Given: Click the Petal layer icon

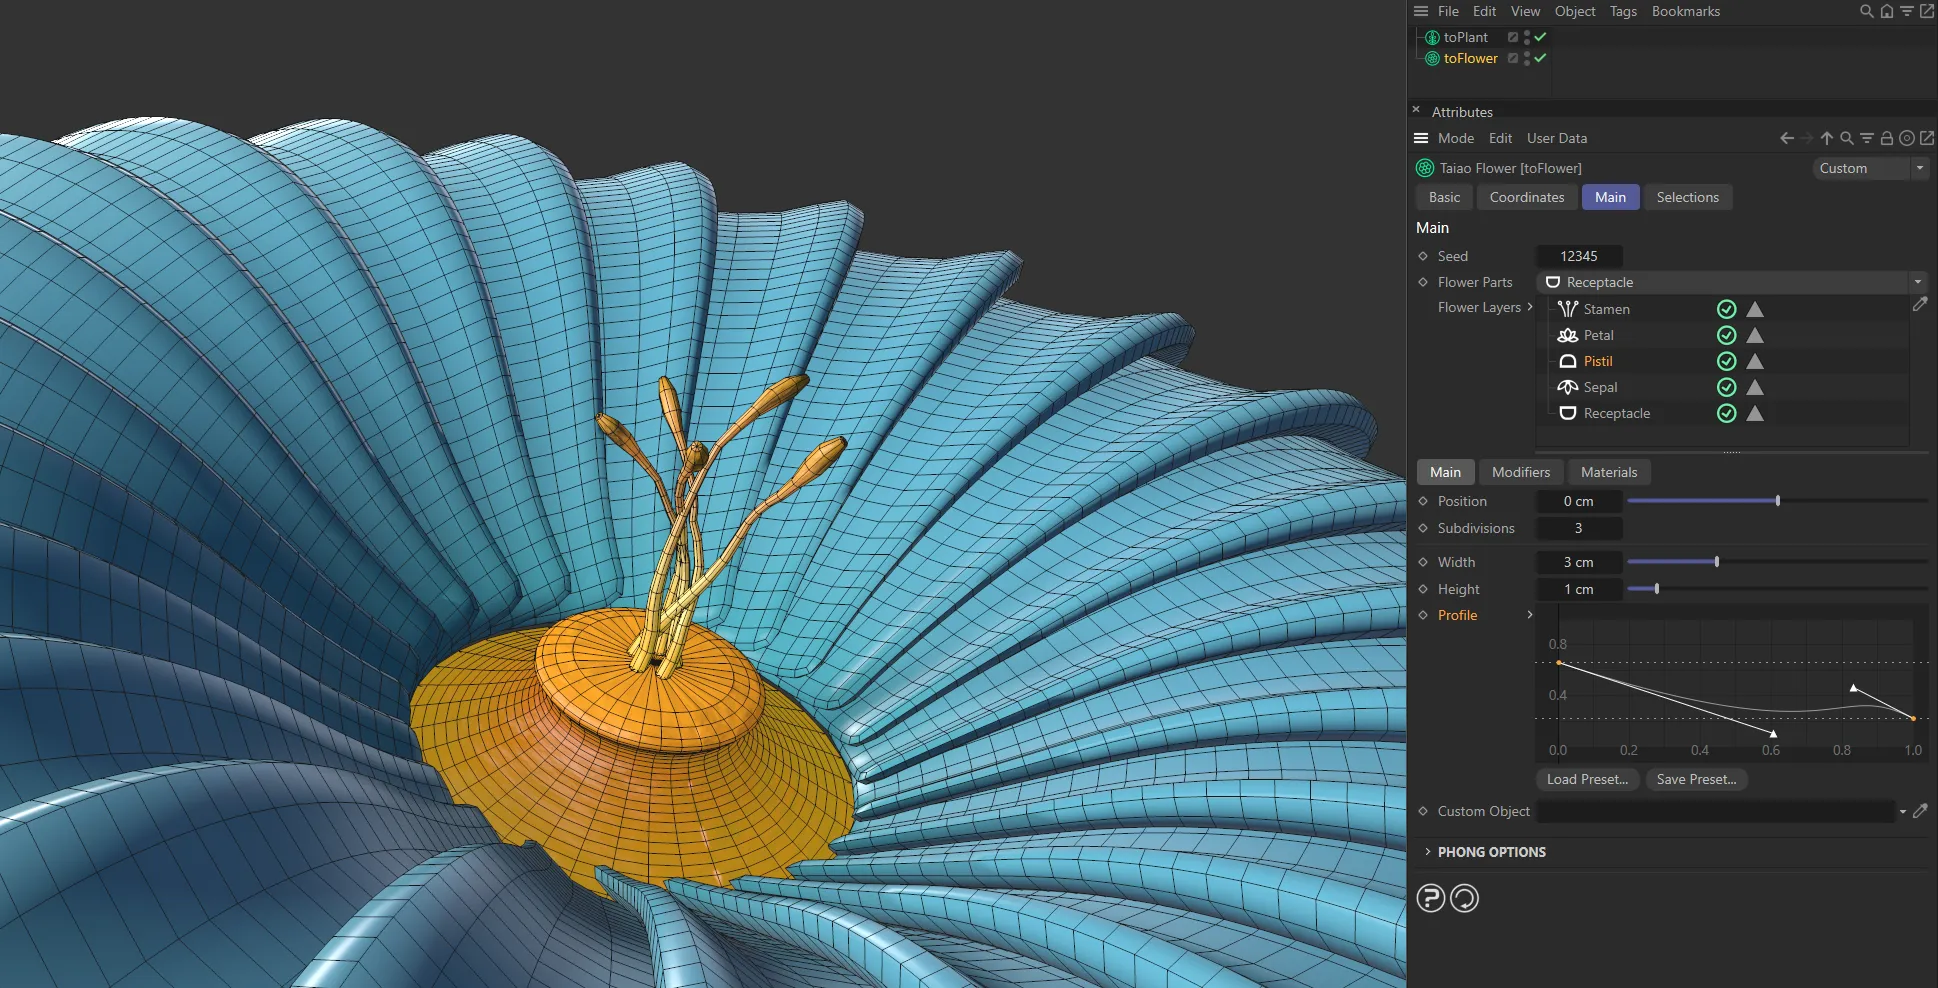Looking at the screenshot, I should 1567,335.
